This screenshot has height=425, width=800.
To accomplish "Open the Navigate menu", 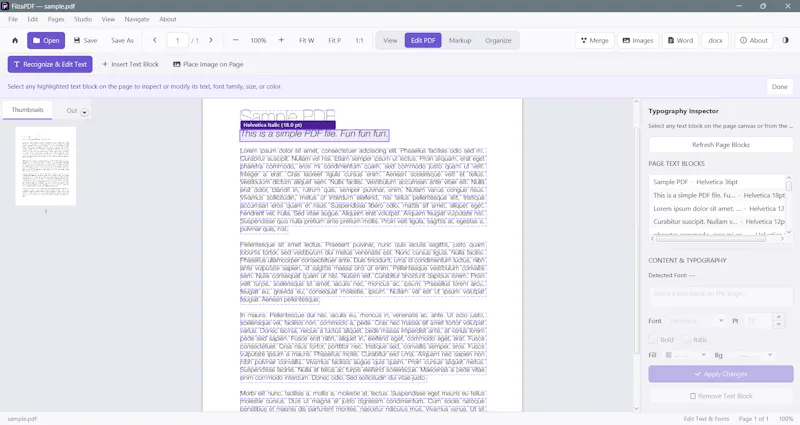I will 137,19.
